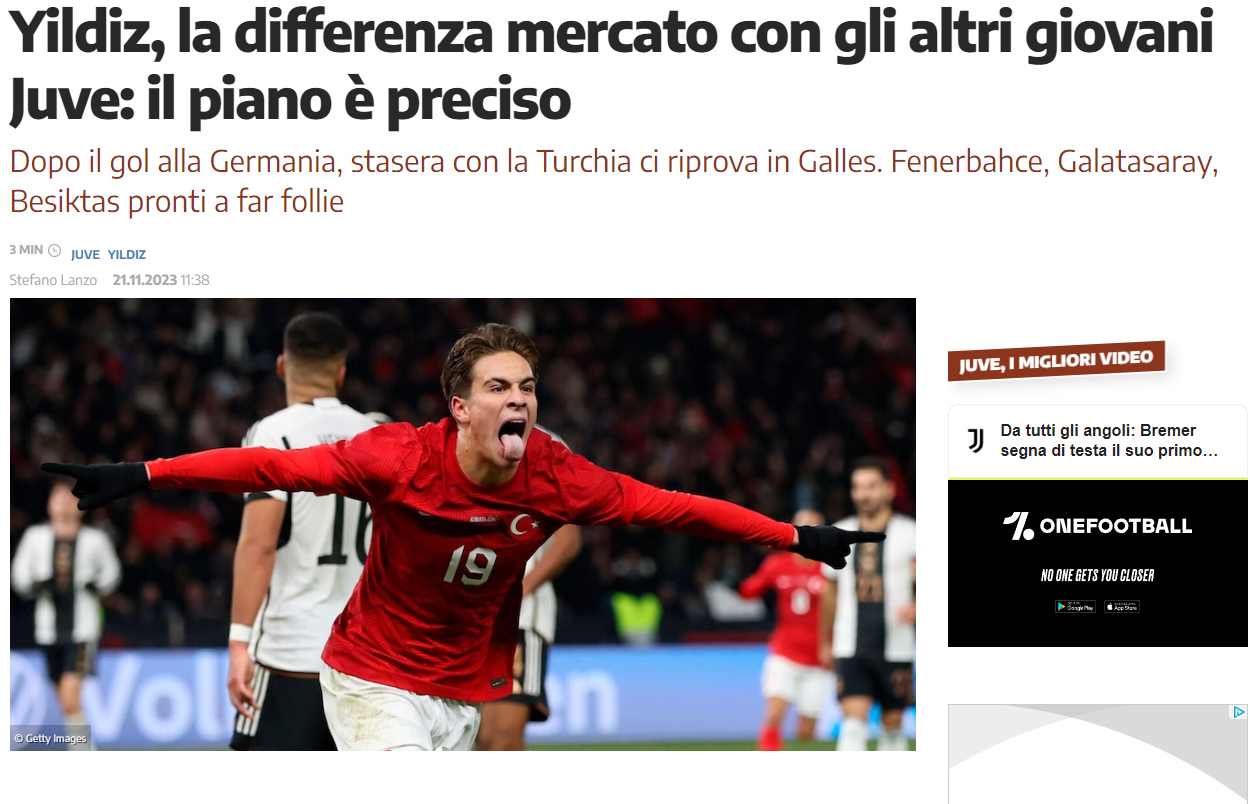
Task: Click the Juventus logo in the video widget
Action: point(975,440)
